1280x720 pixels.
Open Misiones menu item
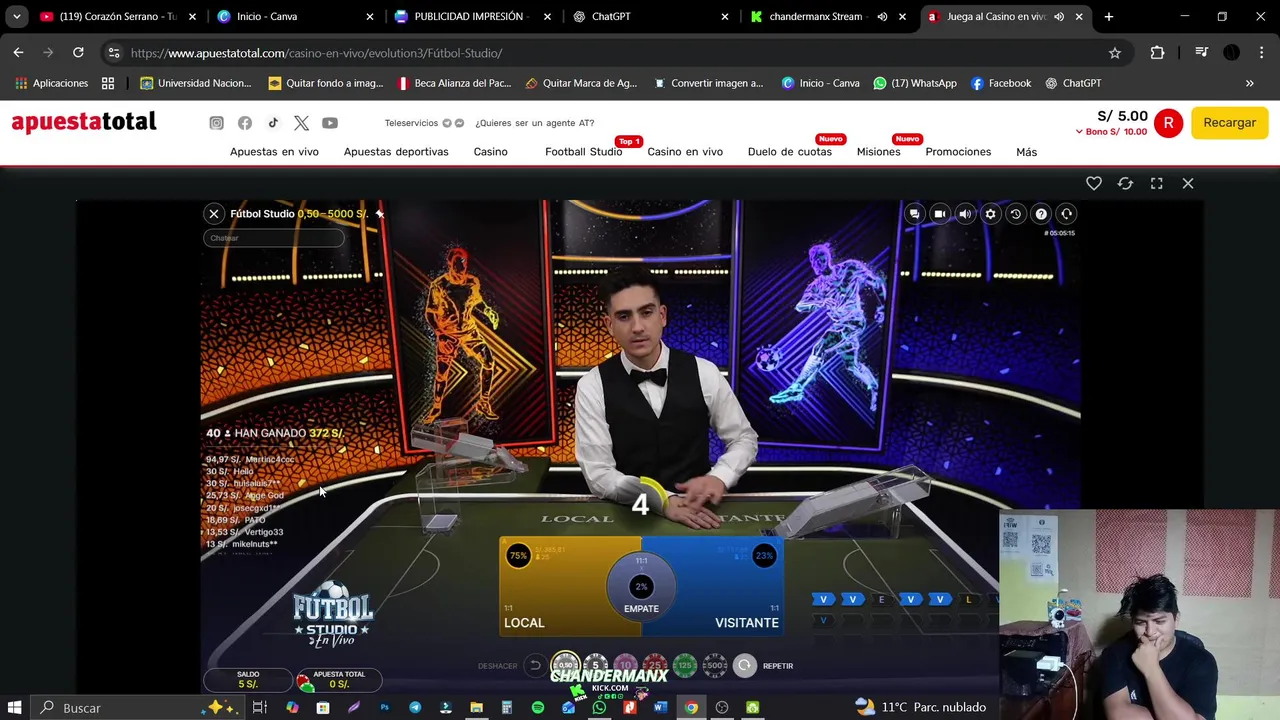coord(878,152)
